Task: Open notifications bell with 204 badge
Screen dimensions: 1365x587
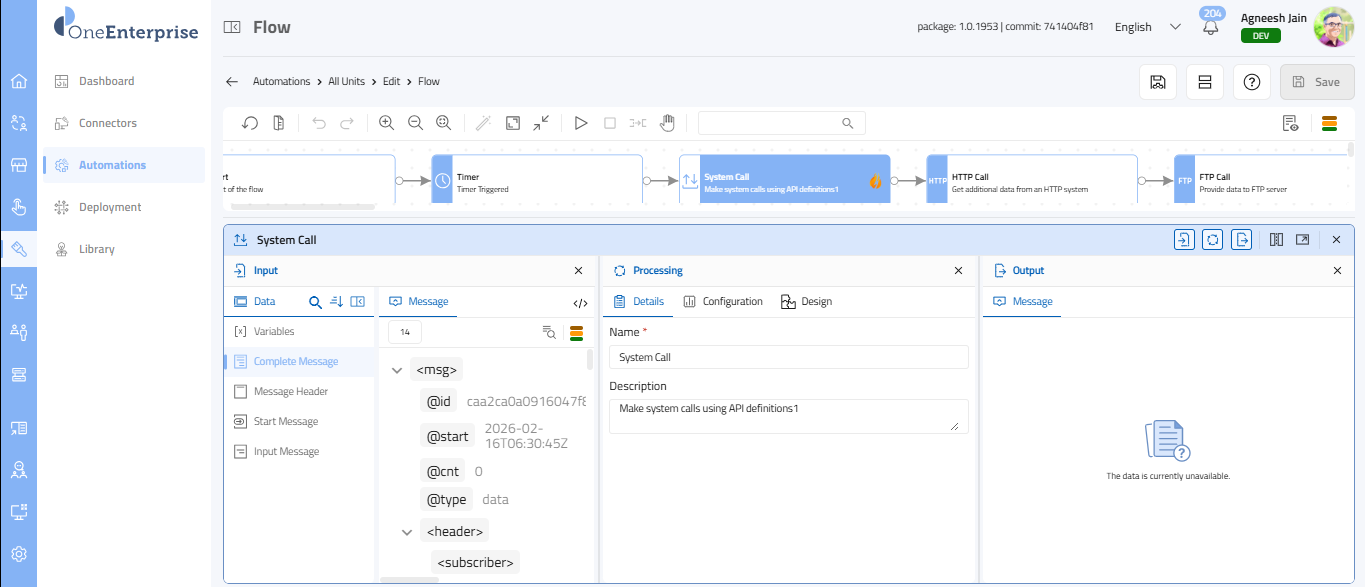Action: click(1211, 28)
